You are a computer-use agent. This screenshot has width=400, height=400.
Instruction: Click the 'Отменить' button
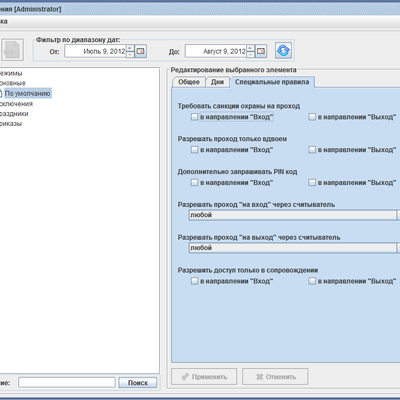point(275,377)
